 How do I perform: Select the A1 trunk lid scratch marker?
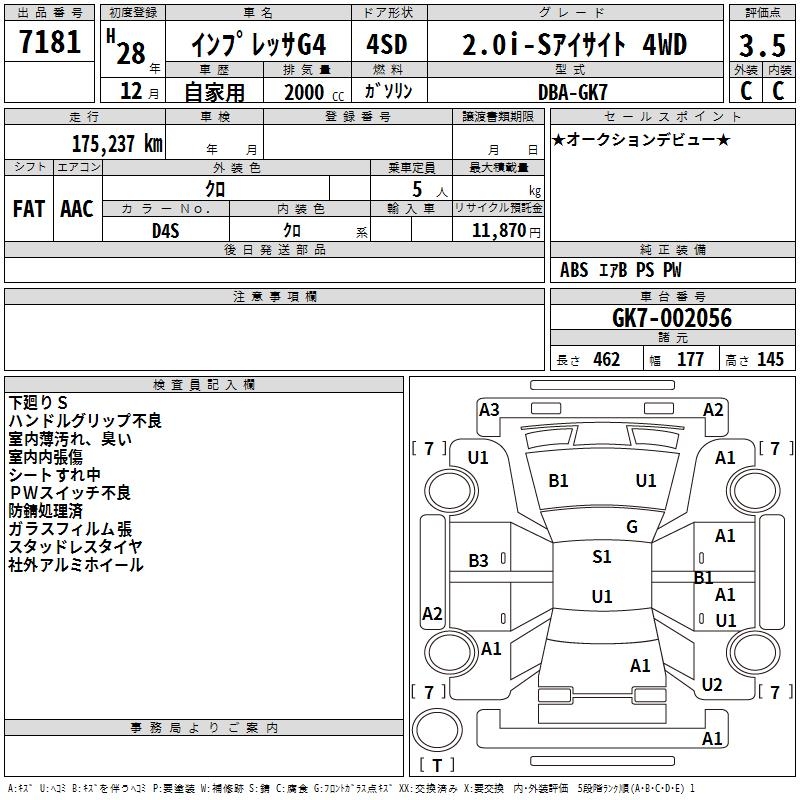pos(640,665)
